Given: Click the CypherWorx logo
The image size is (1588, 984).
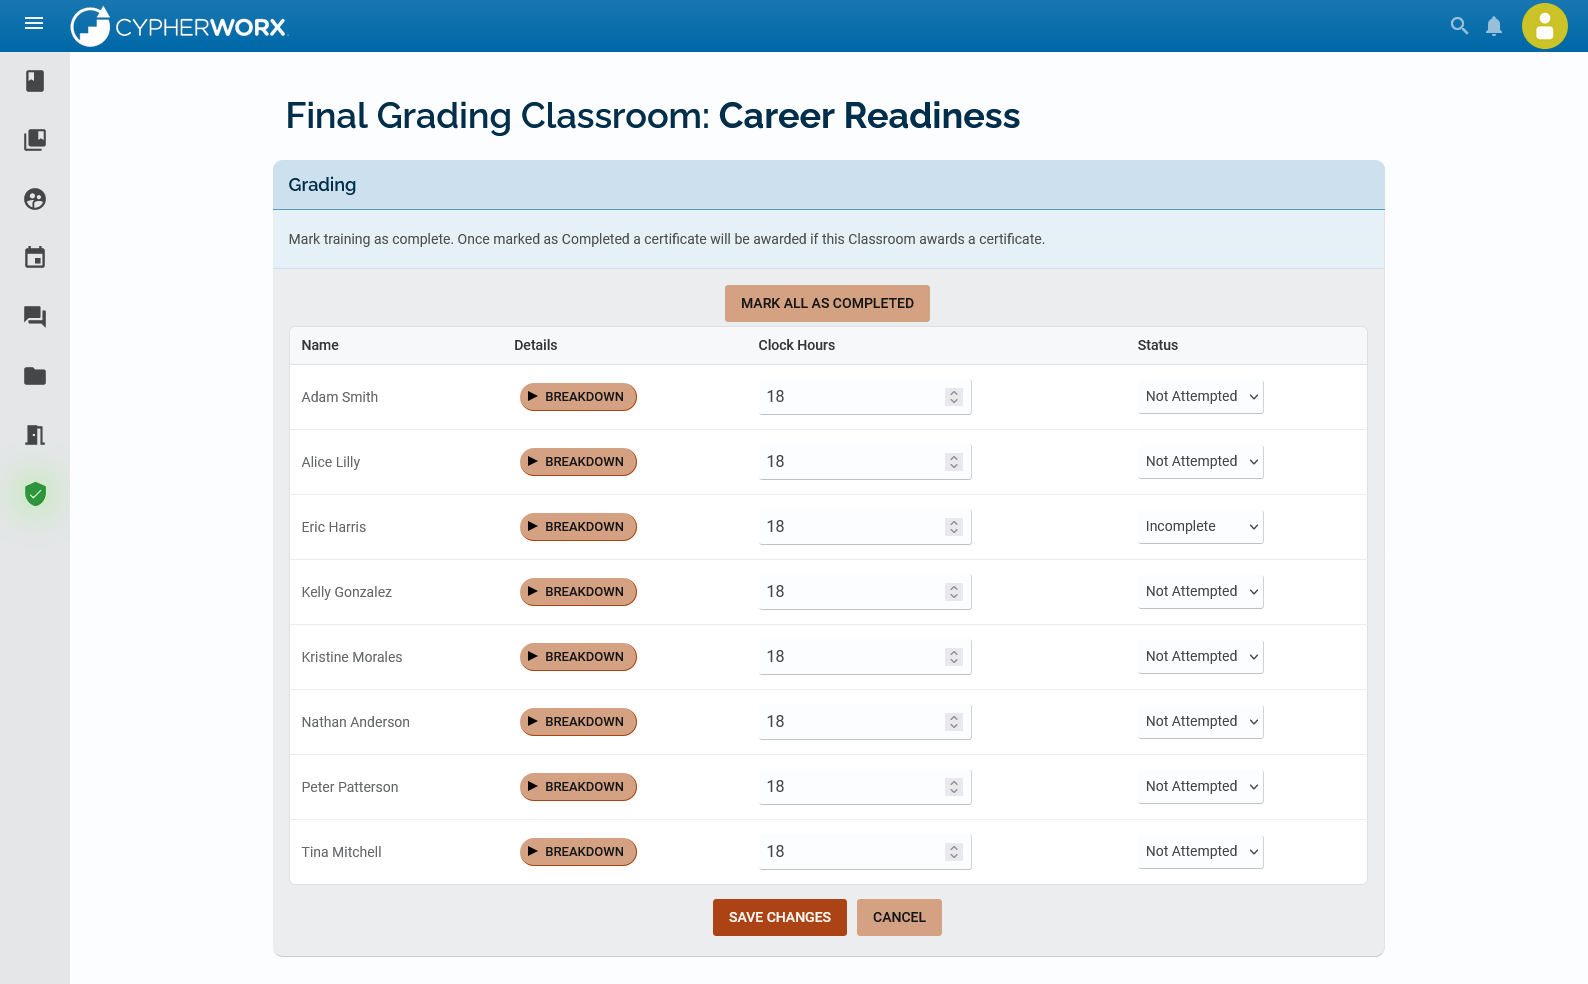Looking at the screenshot, I should coord(179,26).
